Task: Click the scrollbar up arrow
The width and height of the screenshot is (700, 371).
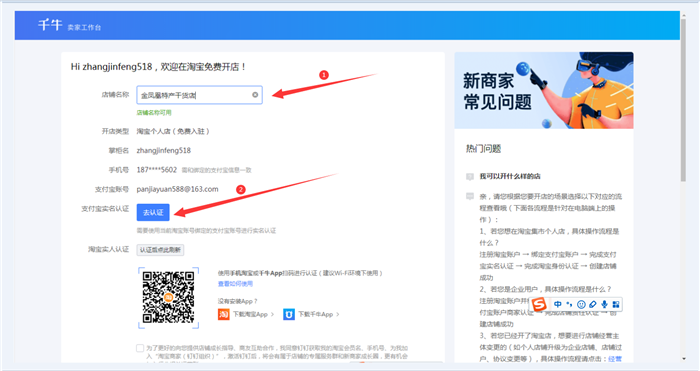Action: [683, 15]
